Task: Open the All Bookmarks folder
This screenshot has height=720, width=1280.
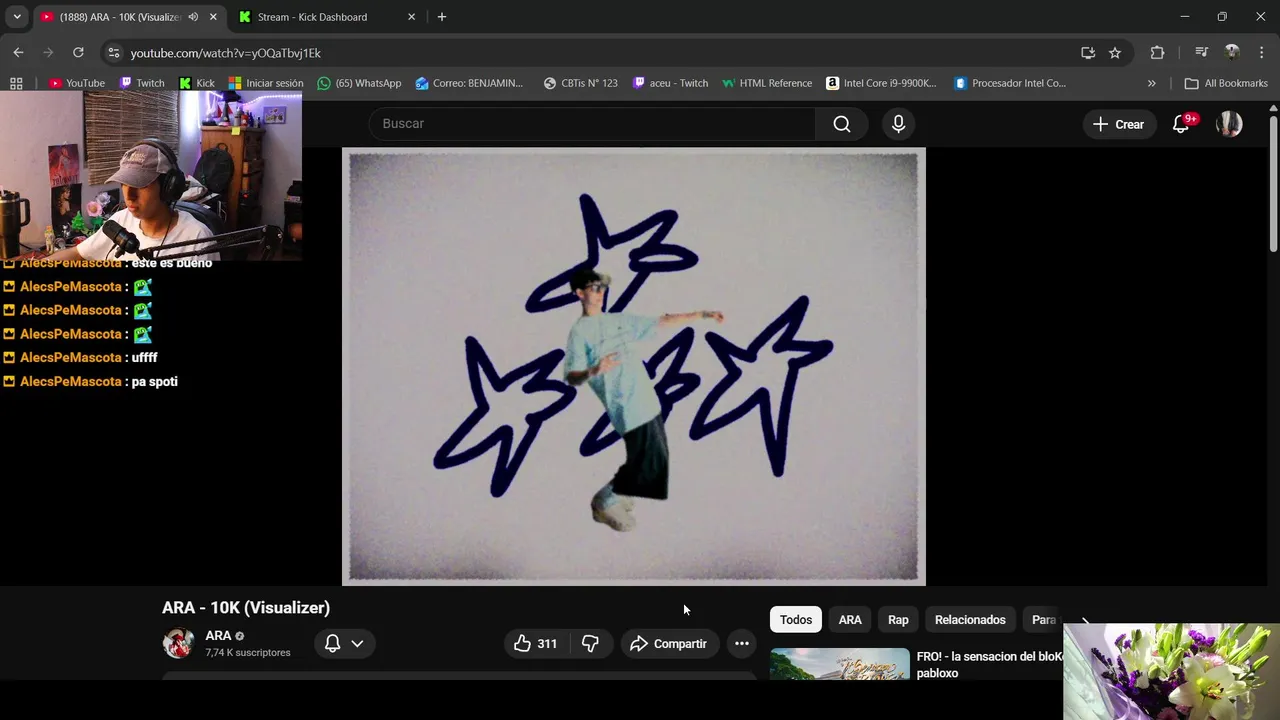Action: pos(1226,83)
